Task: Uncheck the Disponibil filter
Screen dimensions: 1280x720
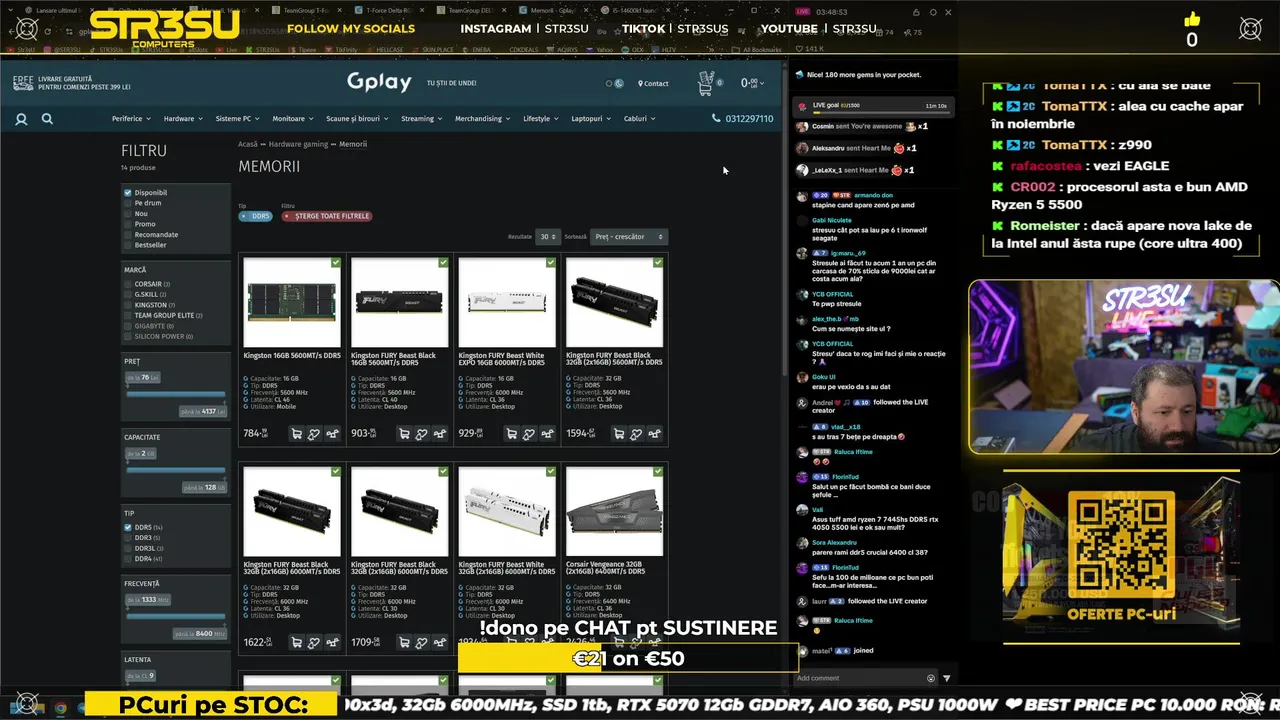Action: pos(128,192)
